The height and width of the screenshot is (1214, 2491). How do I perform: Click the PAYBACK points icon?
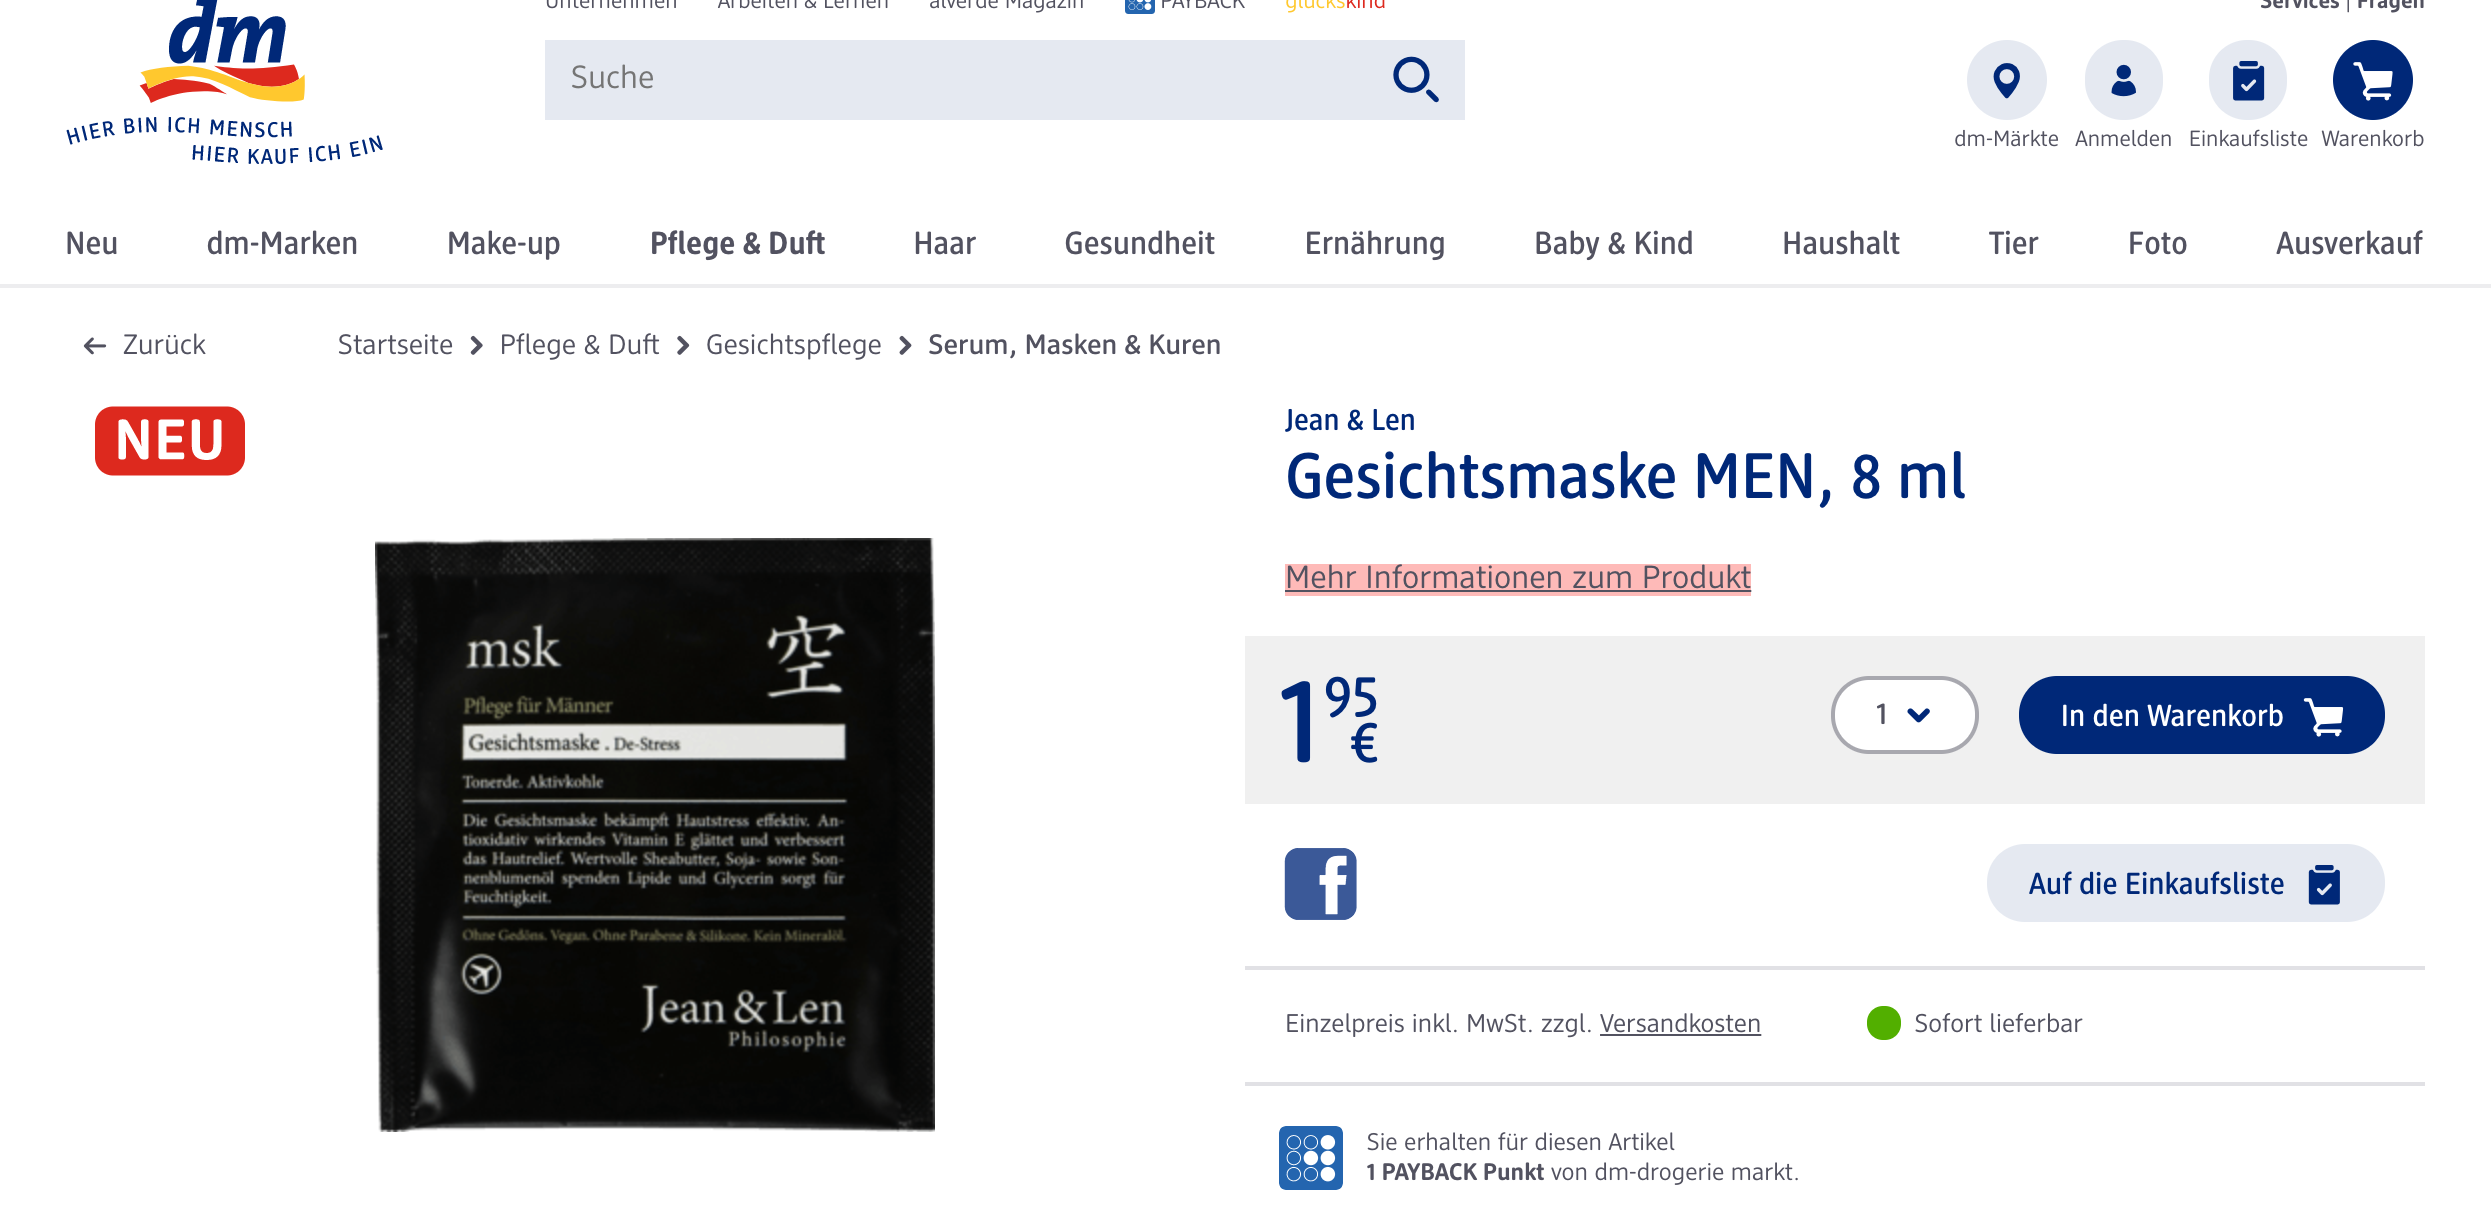coord(1310,1157)
